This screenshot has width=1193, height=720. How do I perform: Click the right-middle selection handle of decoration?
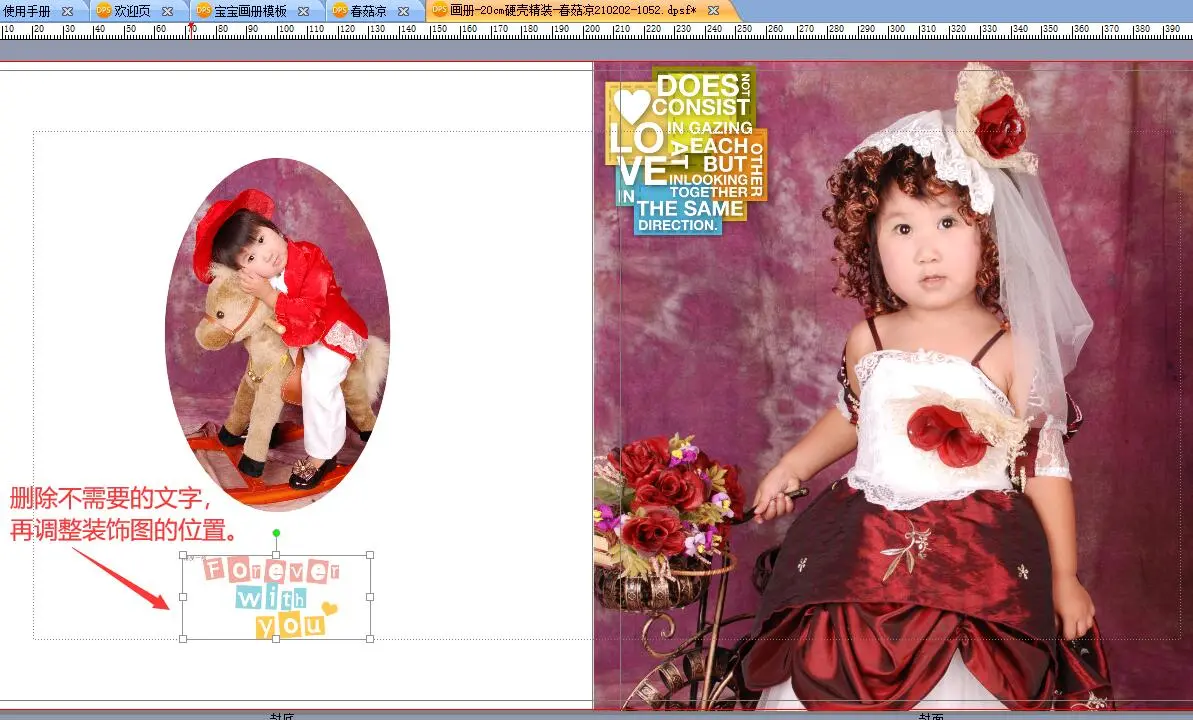pos(370,597)
